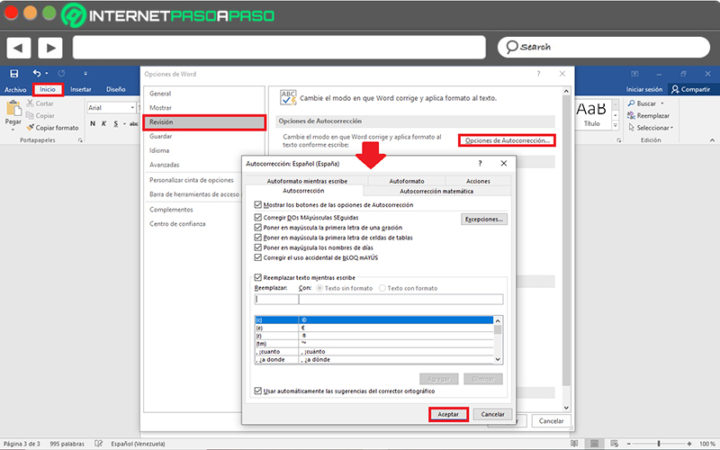The image size is (720, 450).
Task: Click the Copiar formato brush icon
Action: pyautogui.click(x=30, y=128)
